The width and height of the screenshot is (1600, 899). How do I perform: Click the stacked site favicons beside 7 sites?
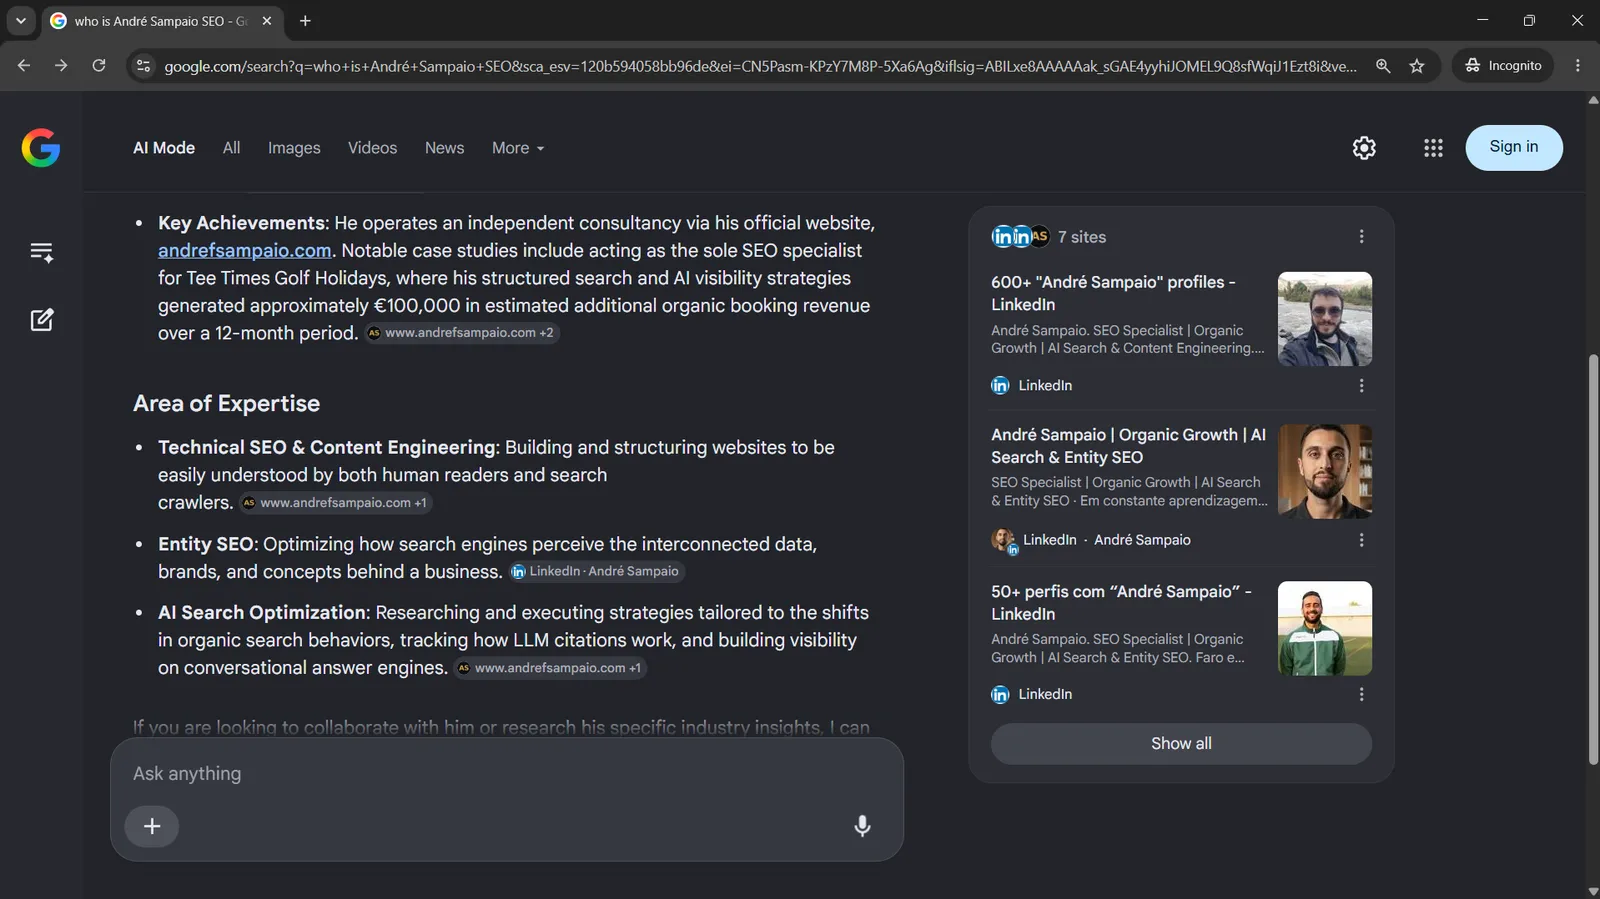(x=1020, y=237)
